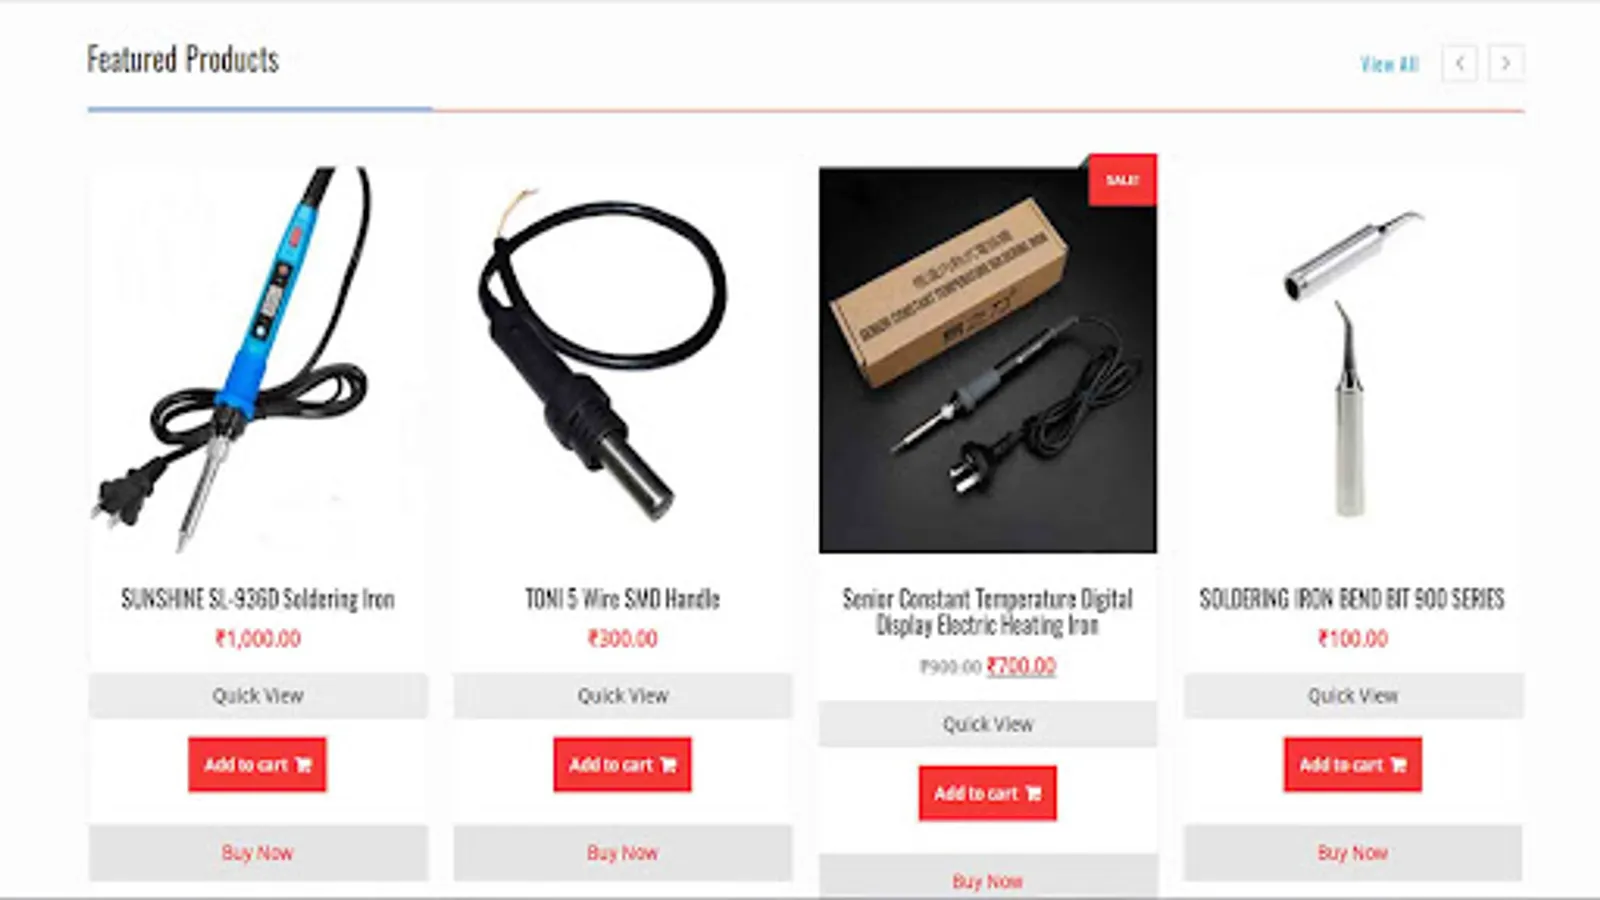Viewport: 1600px width, 900px height.
Task: Add Senior Constant Temperature iron to cart
Action: 987,794
